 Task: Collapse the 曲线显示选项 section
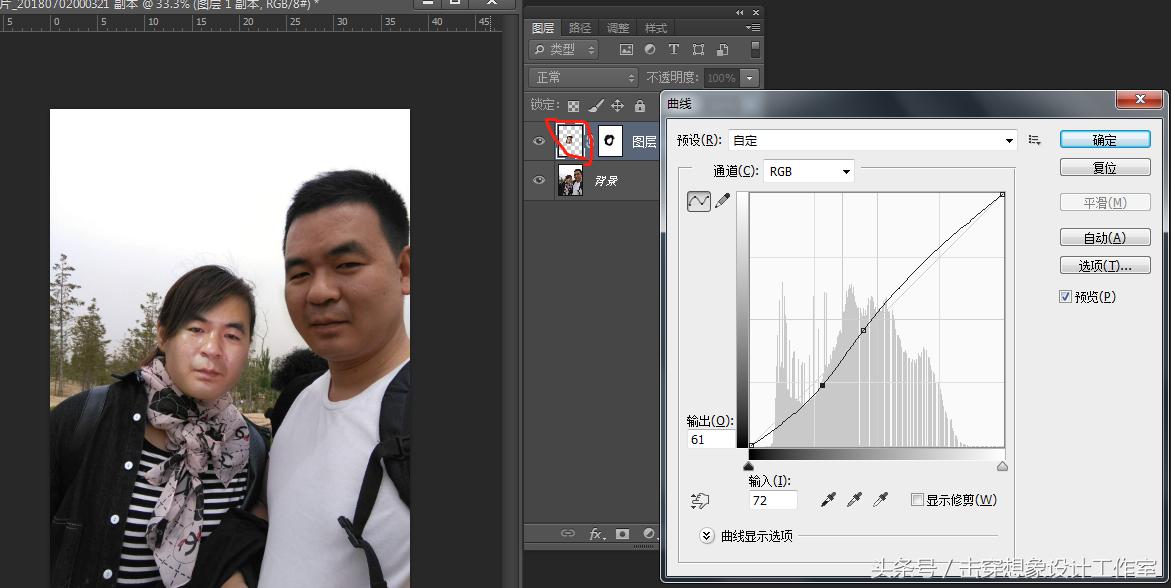click(706, 536)
